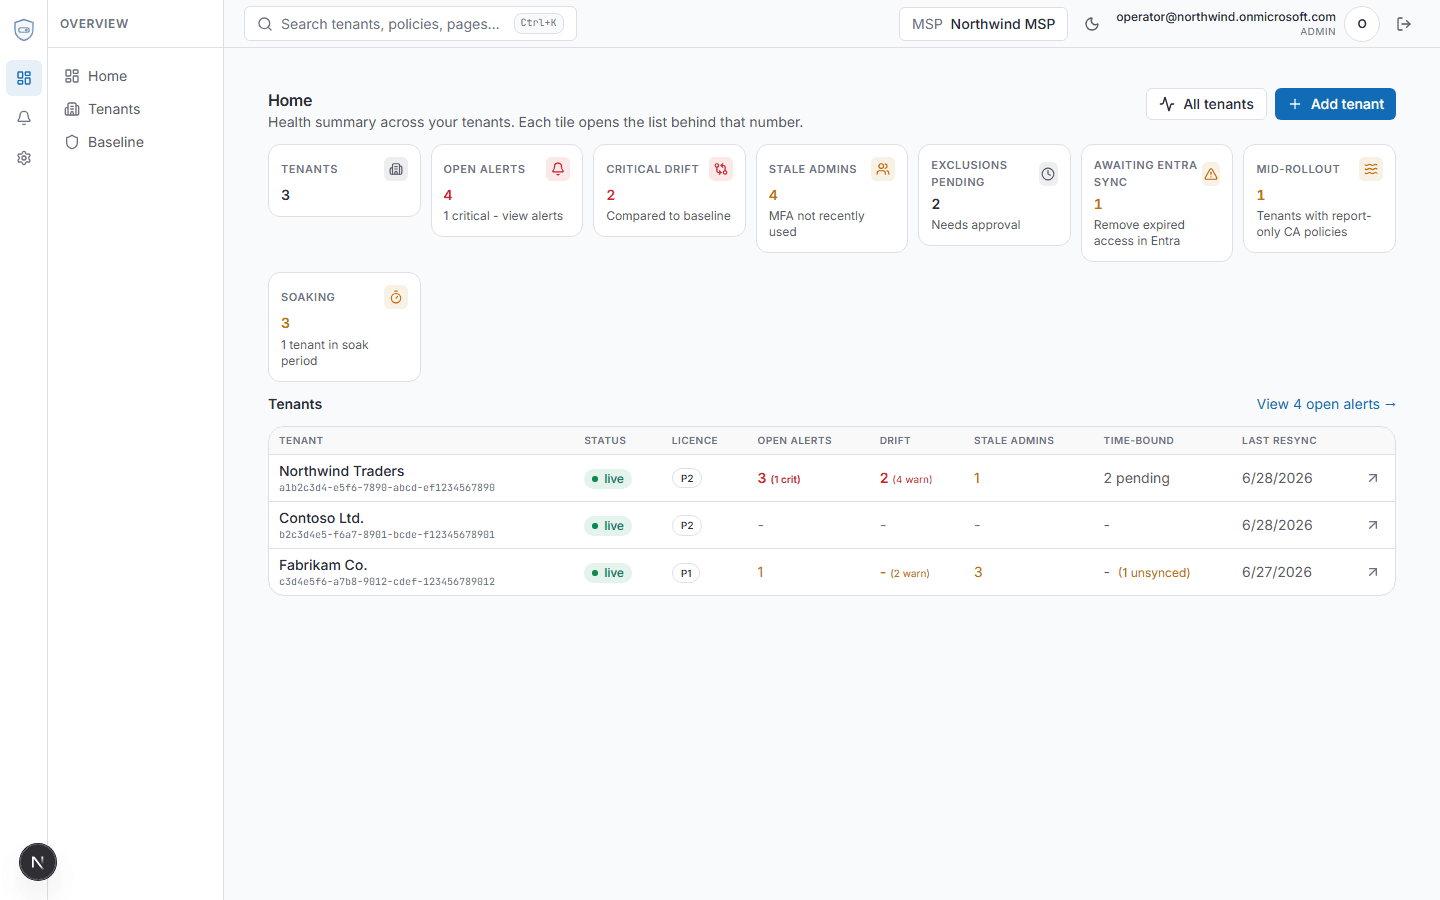Screen dimensions: 1440x900
Task: Click the Stale Admins people icon
Action: tap(883, 169)
